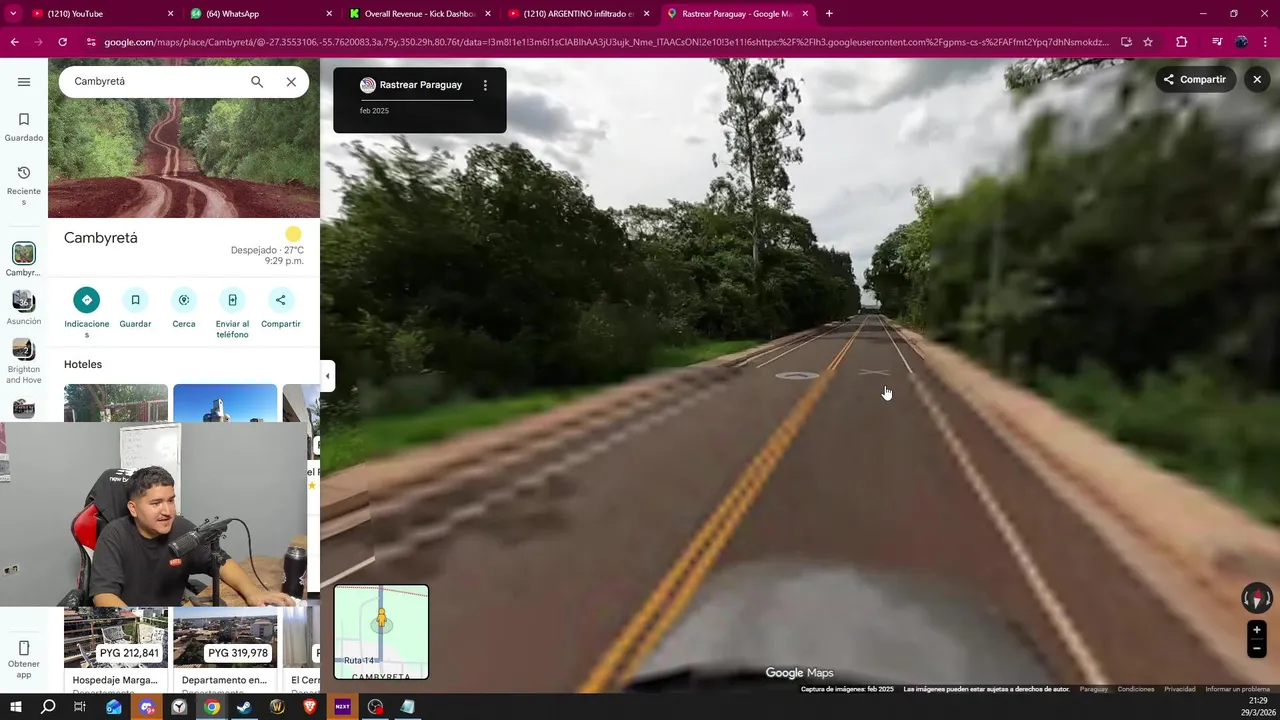The height and width of the screenshot is (720, 1280).
Task: Select Asunción recent place shortcut
Action: point(23,307)
